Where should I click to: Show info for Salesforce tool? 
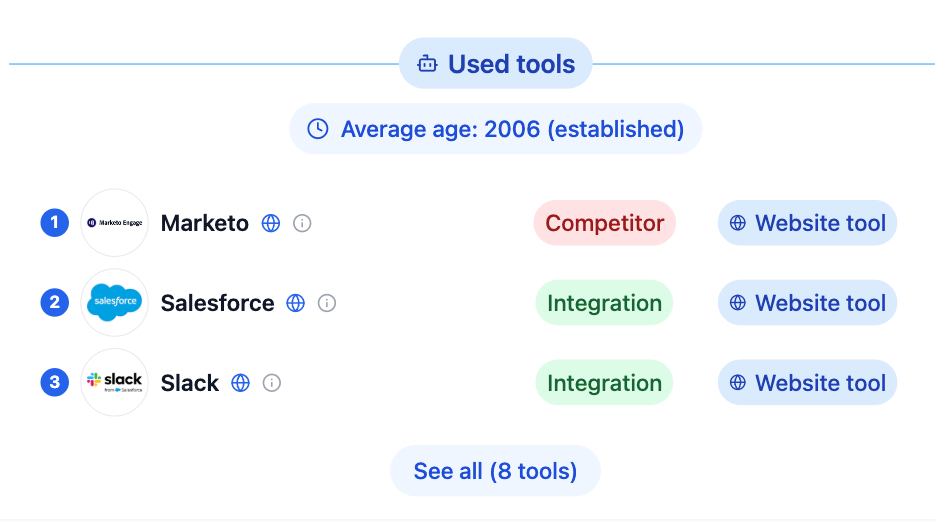(327, 303)
